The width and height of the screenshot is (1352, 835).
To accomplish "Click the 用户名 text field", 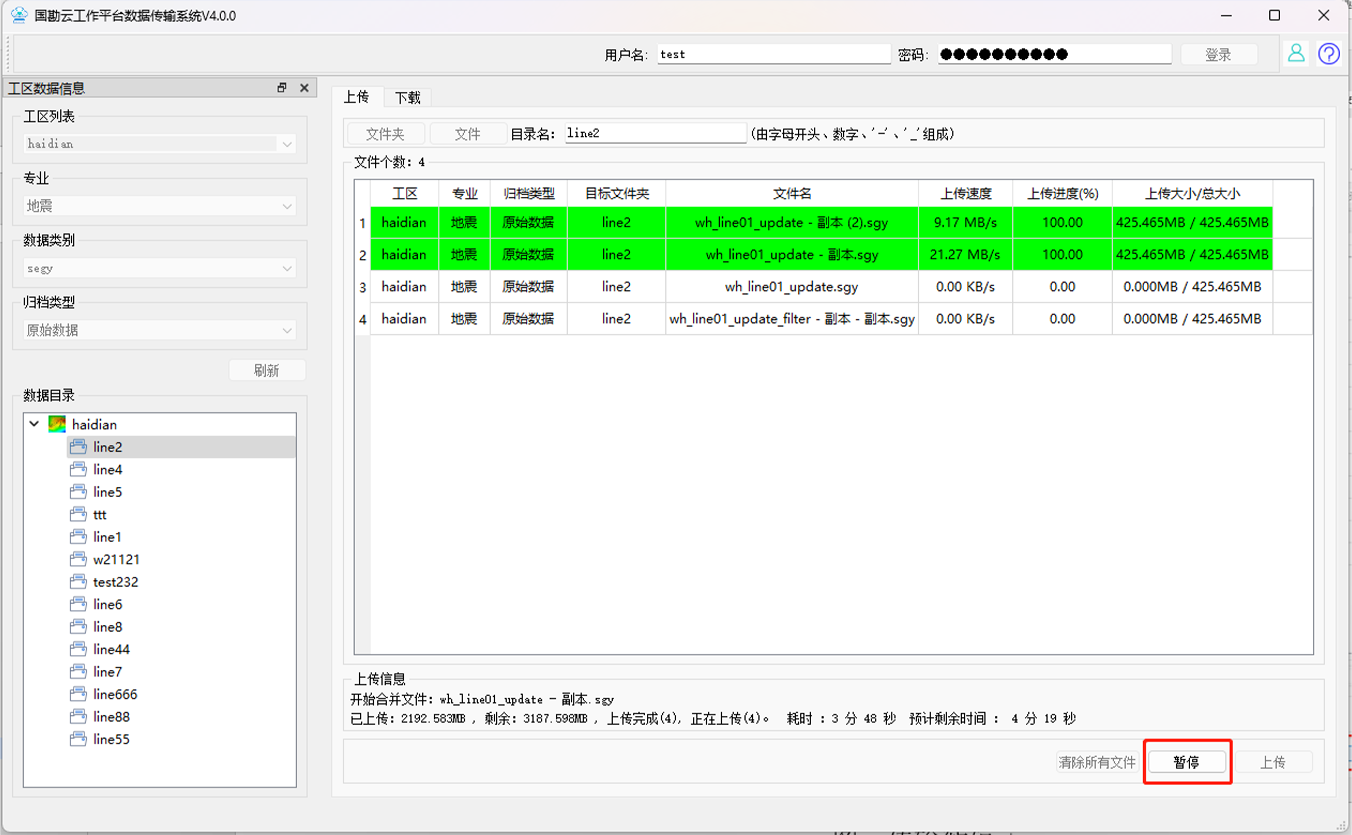I will [772, 54].
